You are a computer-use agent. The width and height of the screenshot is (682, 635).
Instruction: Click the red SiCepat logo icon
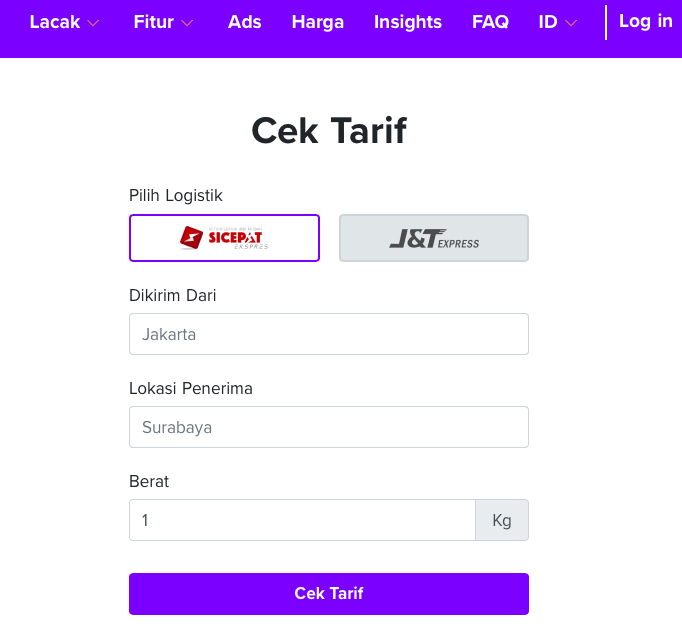(191, 237)
